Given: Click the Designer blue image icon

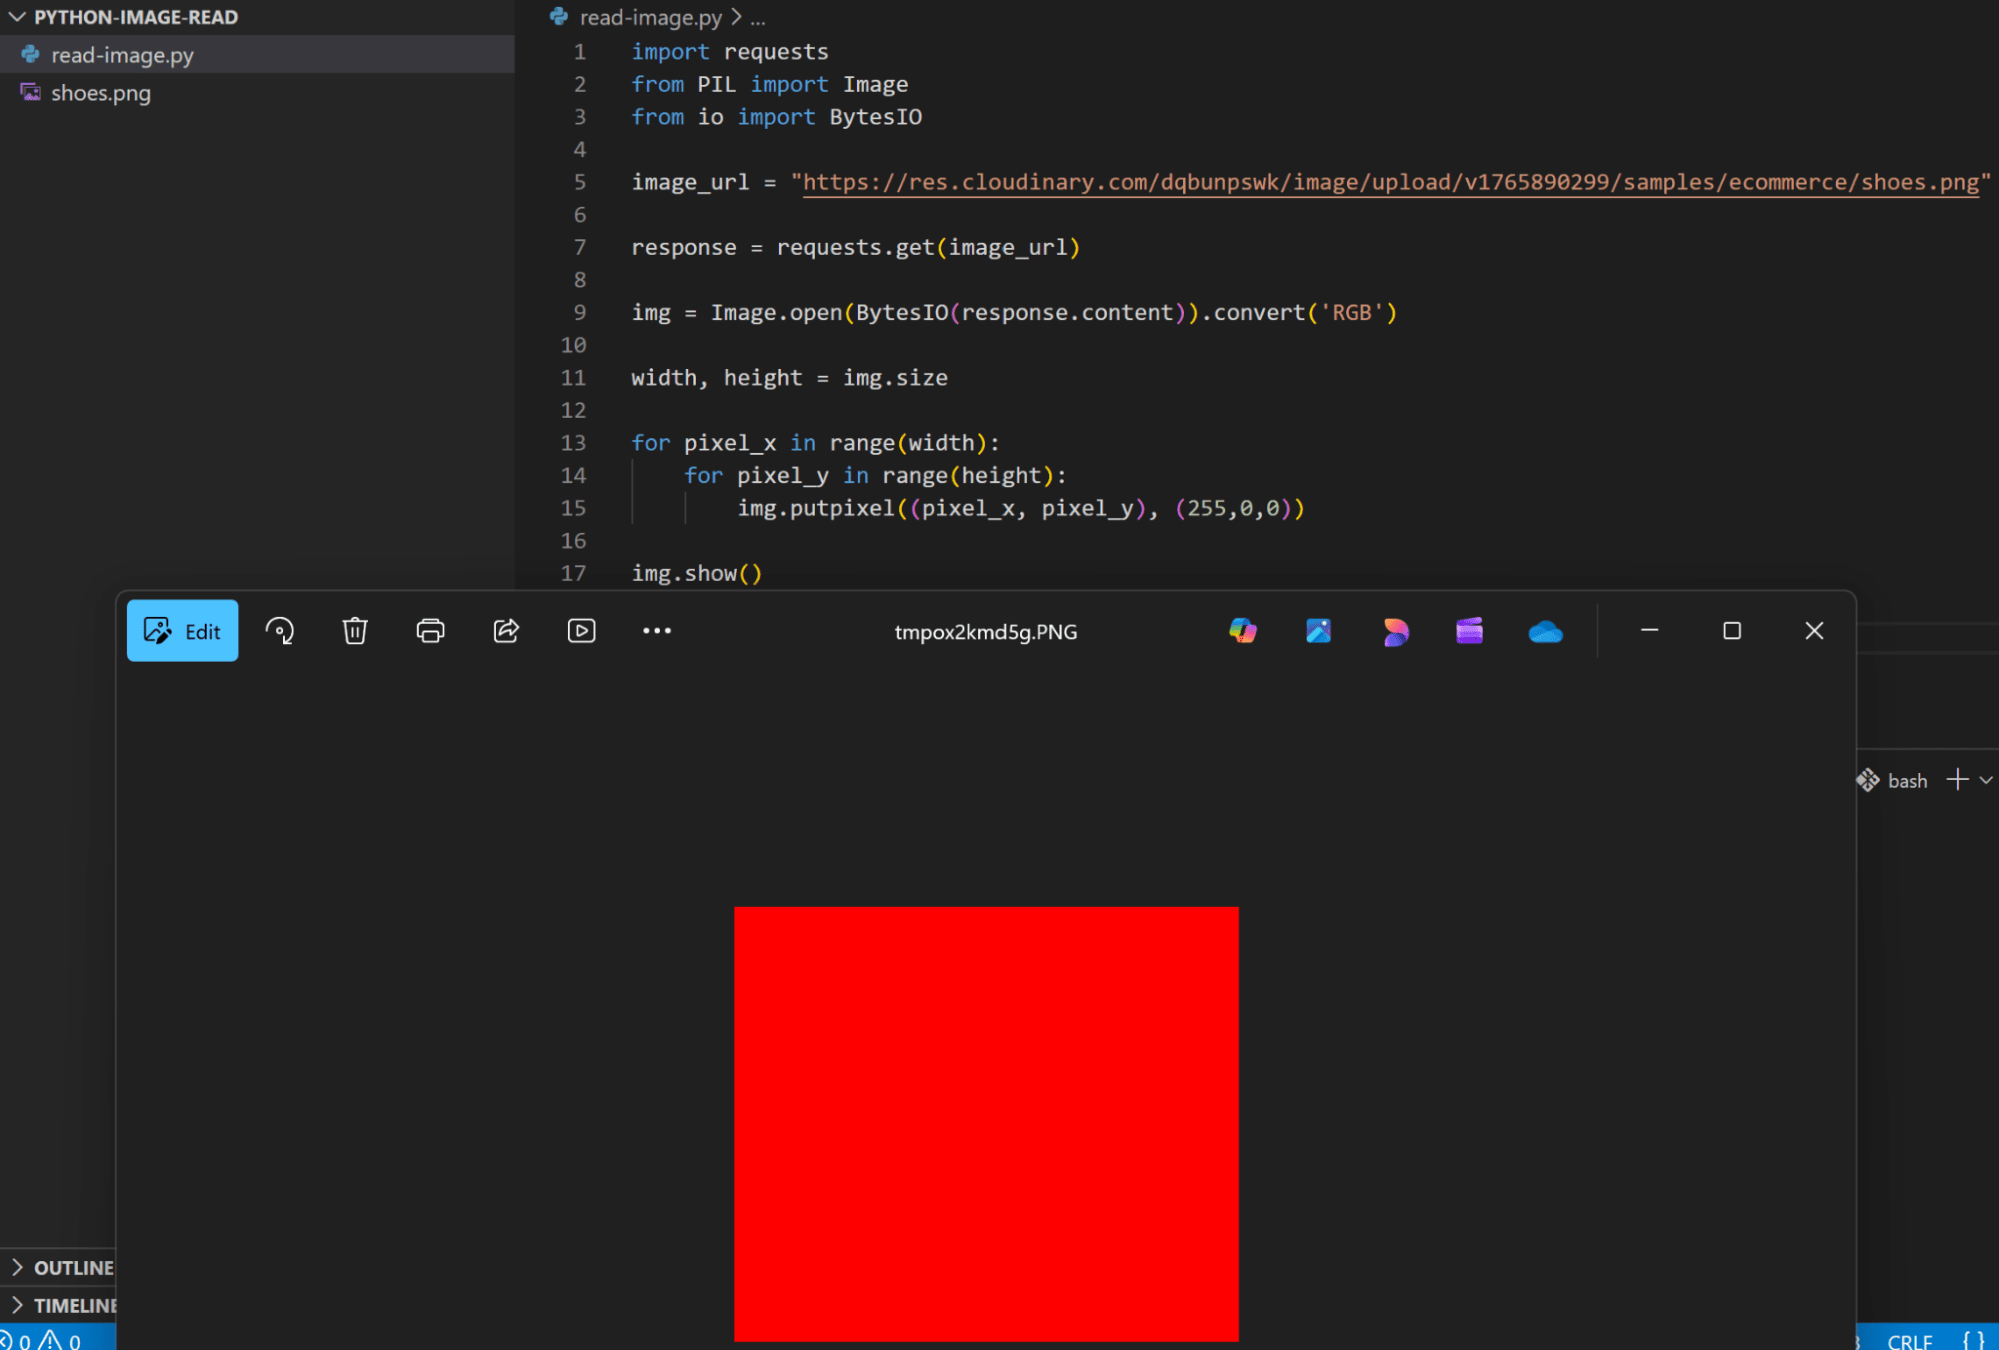Looking at the screenshot, I should [1318, 631].
